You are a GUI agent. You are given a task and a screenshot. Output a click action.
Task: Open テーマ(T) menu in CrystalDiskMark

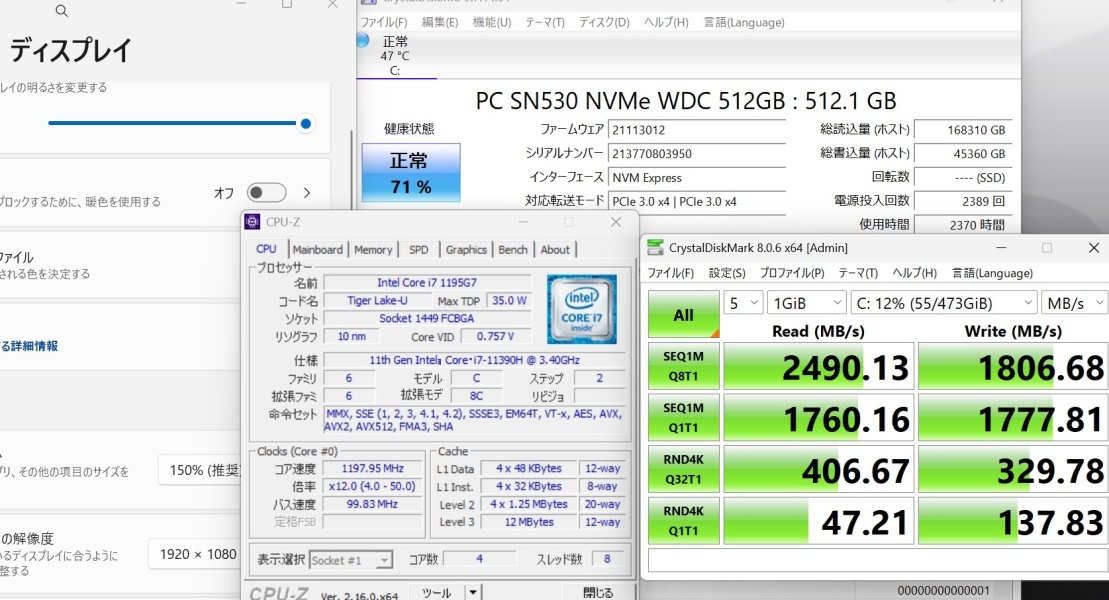click(x=858, y=273)
